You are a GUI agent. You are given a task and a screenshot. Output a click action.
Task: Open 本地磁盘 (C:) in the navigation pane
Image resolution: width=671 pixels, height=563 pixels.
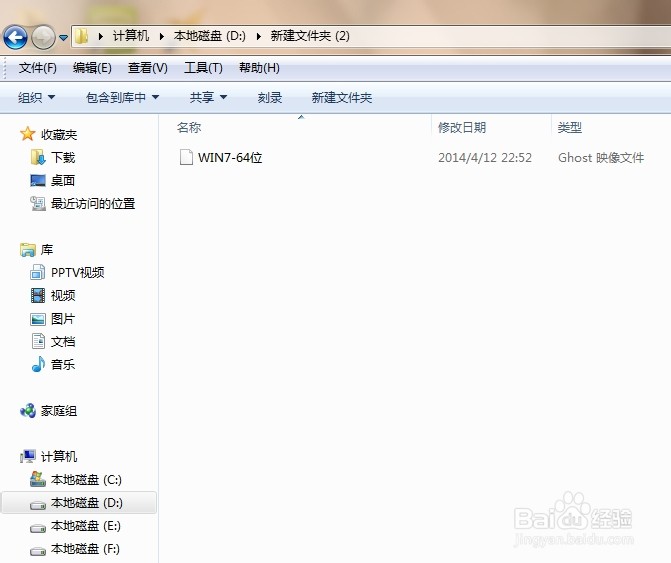[86, 480]
